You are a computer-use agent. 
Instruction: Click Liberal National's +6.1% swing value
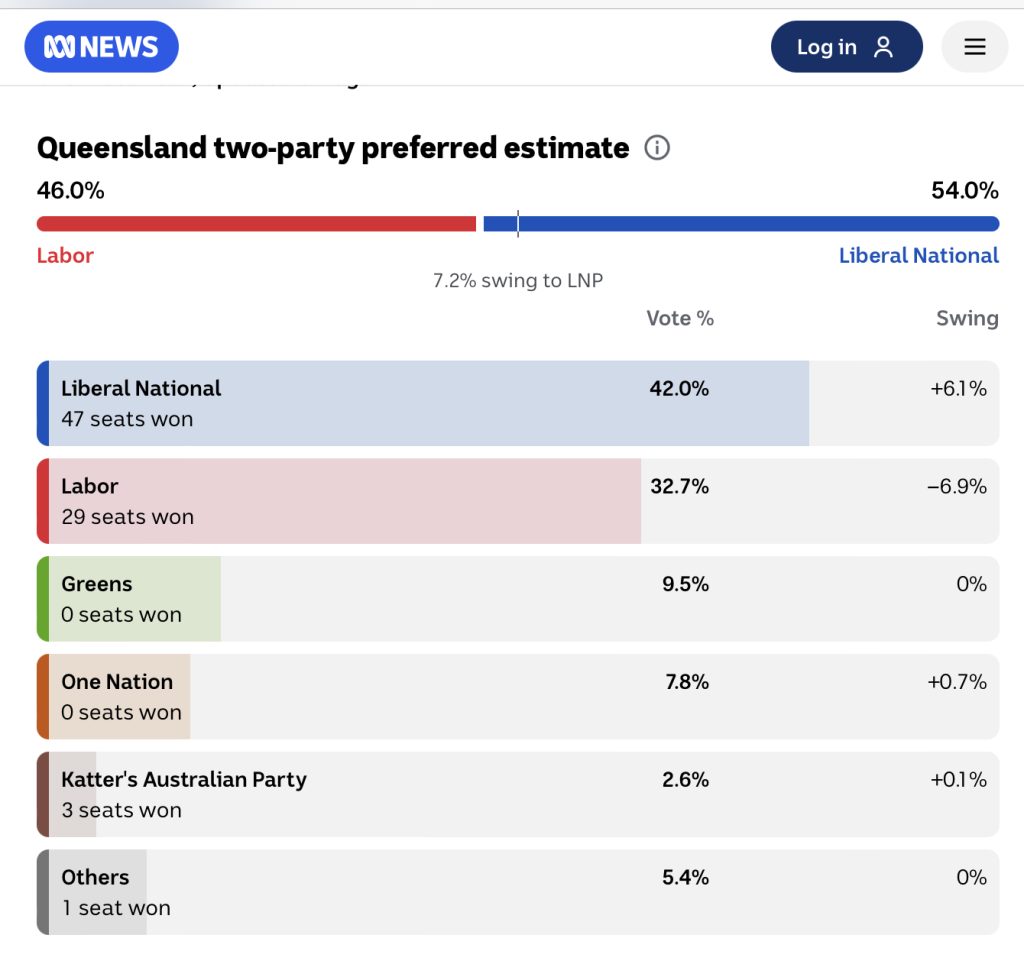958,389
